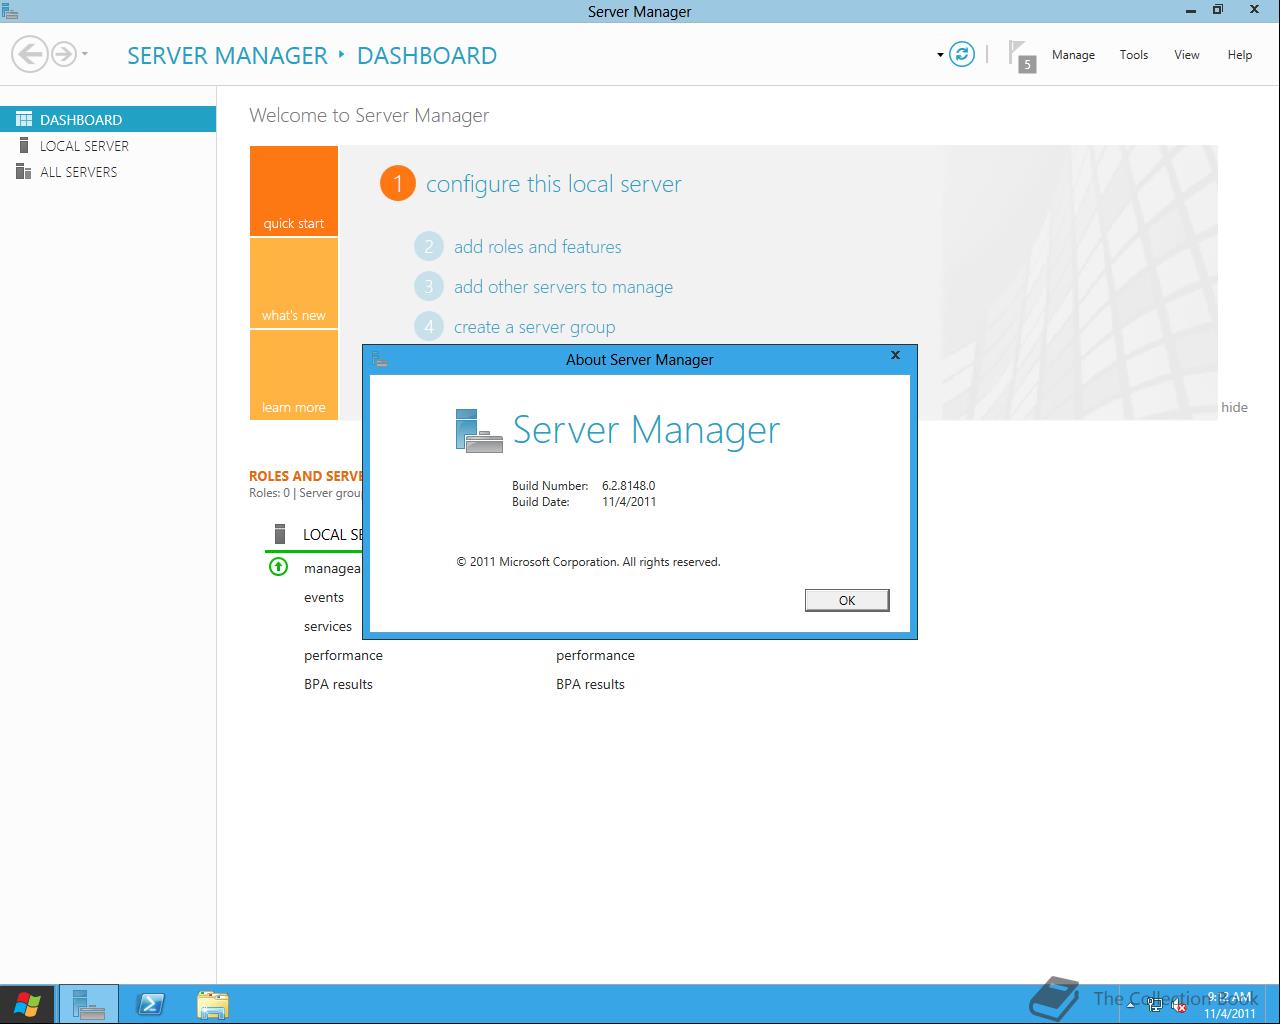Image resolution: width=1280 pixels, height=1024 pixels.
Task: Click the learn more tile
Action: 294,375
